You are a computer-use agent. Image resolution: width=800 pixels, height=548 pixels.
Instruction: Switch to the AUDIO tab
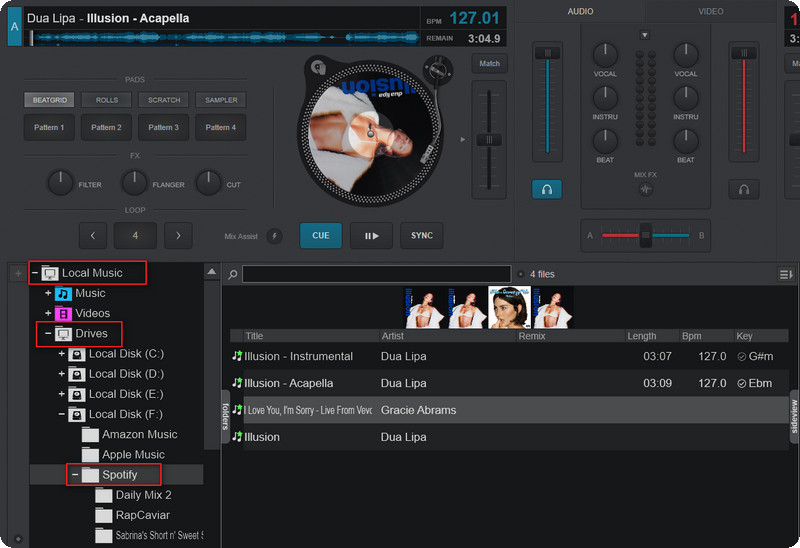[580, 11]
